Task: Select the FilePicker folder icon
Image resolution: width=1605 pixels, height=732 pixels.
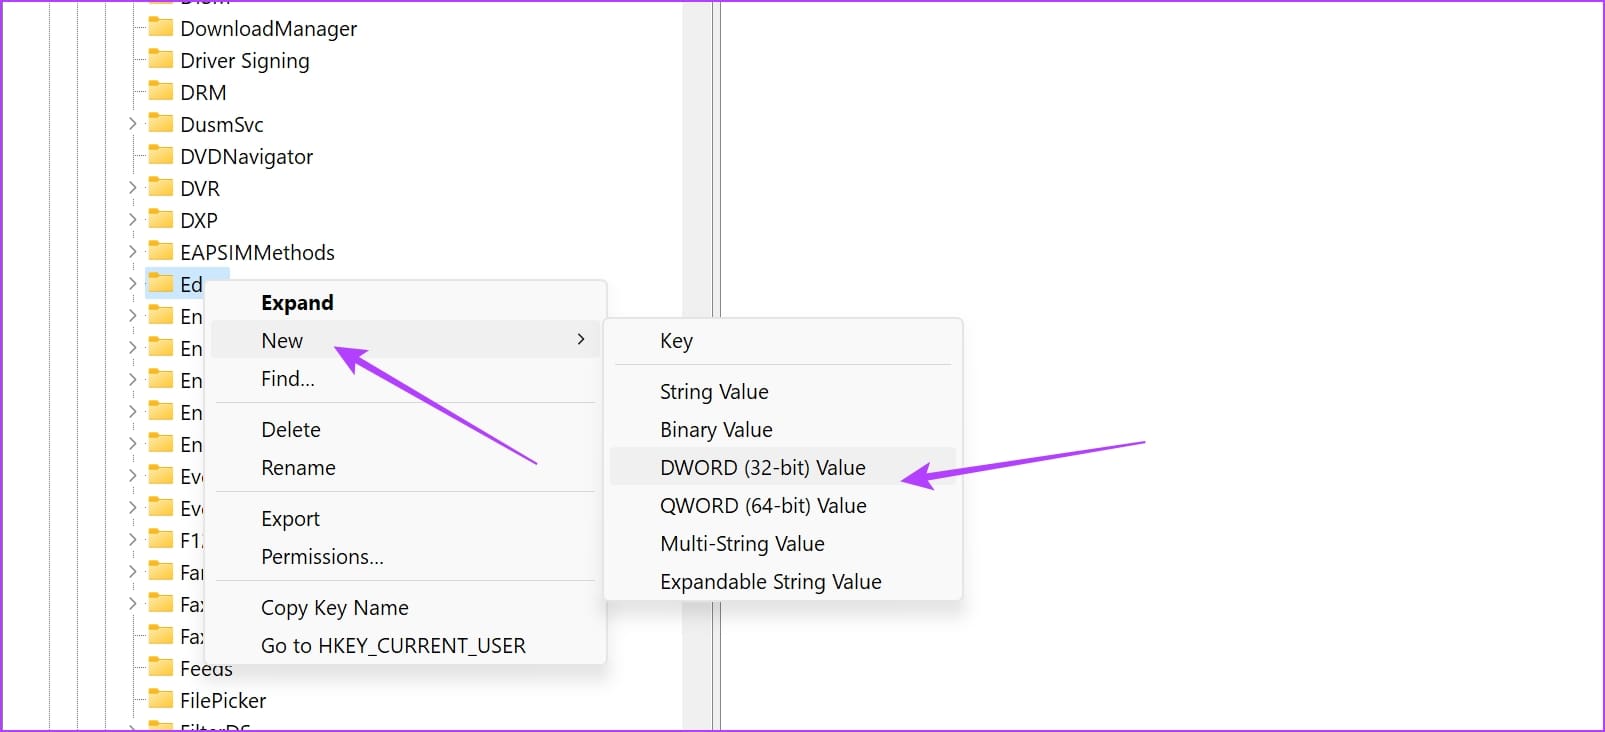Action: (x=160, y=700)
